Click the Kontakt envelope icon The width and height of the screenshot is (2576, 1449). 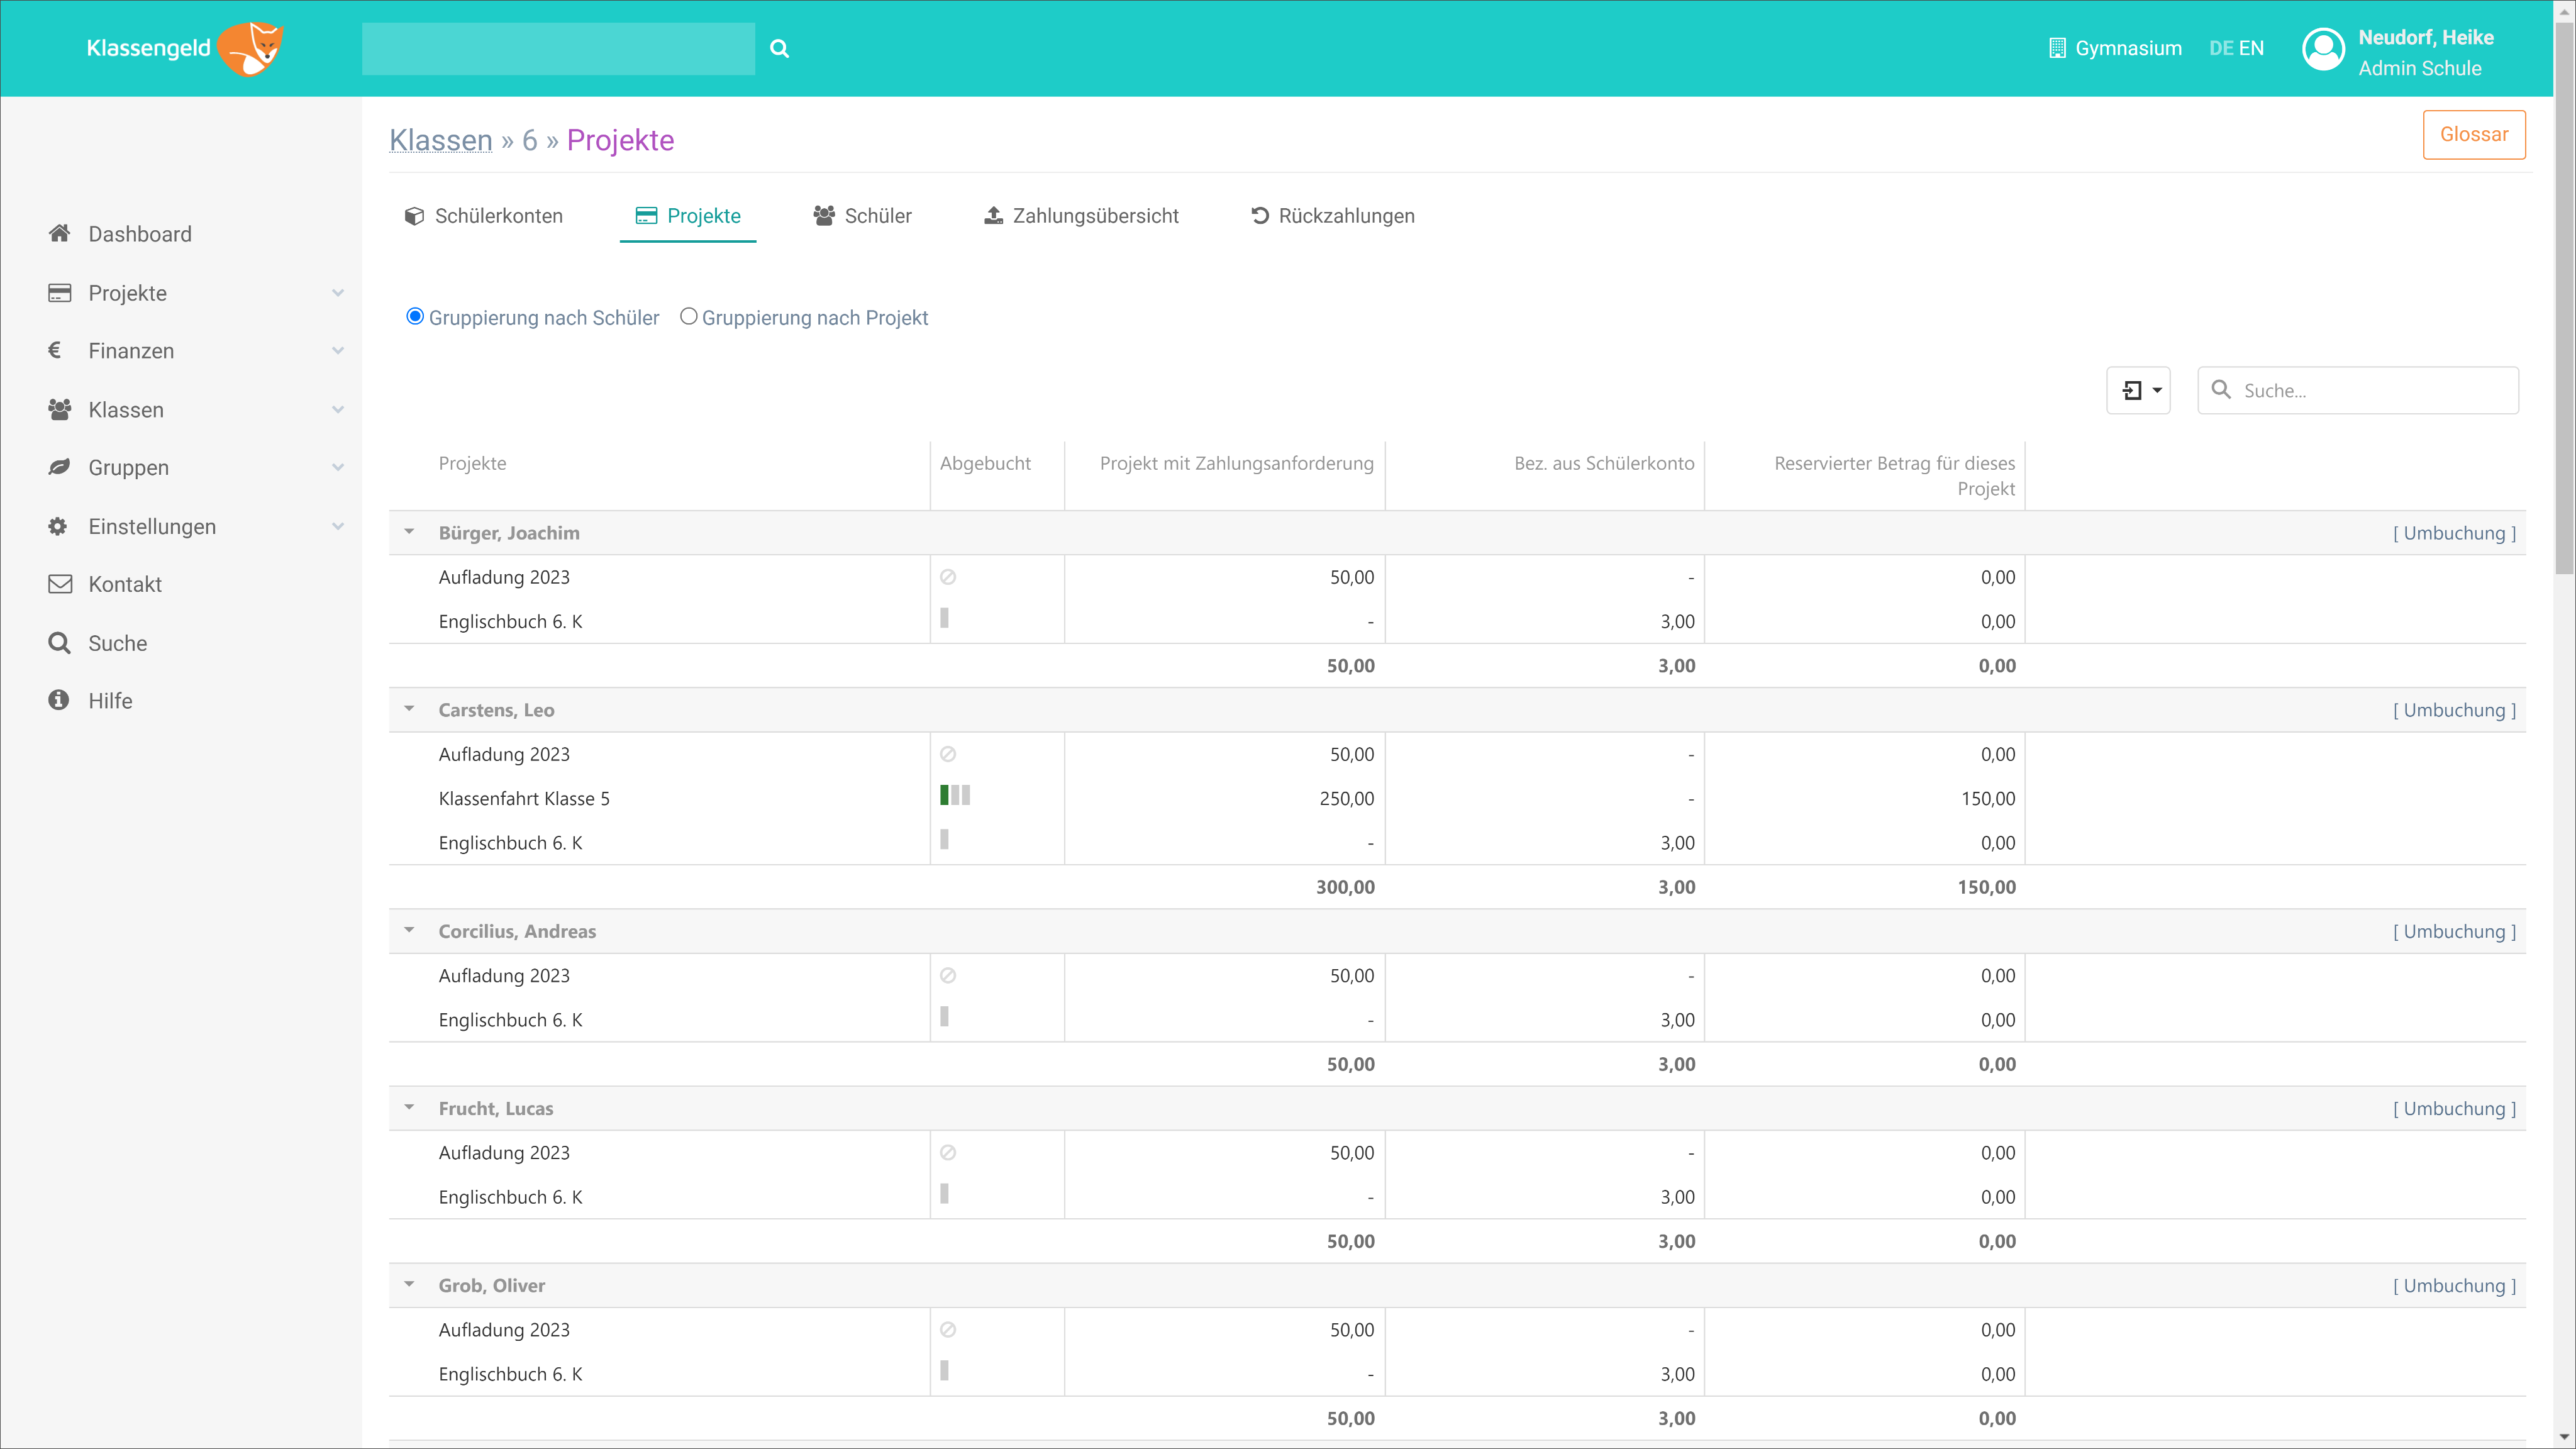pyautogui.click(x=60, y=584)
